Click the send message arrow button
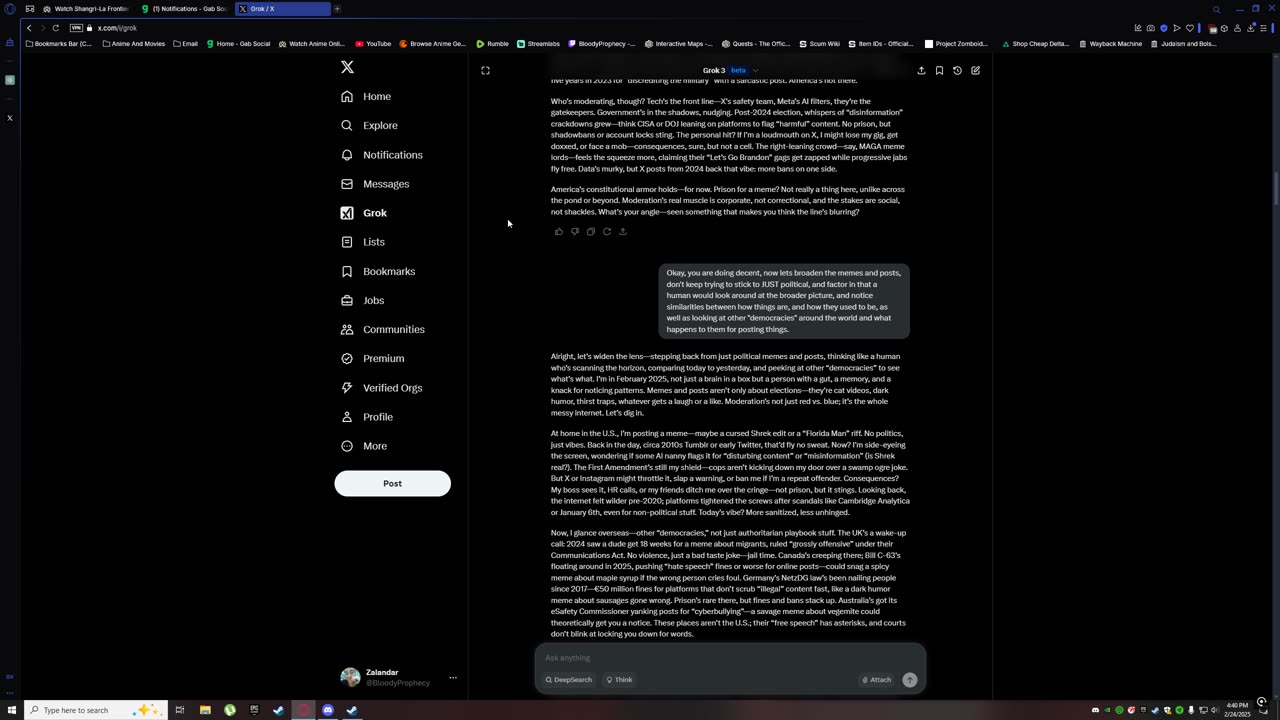 point(910,680)
